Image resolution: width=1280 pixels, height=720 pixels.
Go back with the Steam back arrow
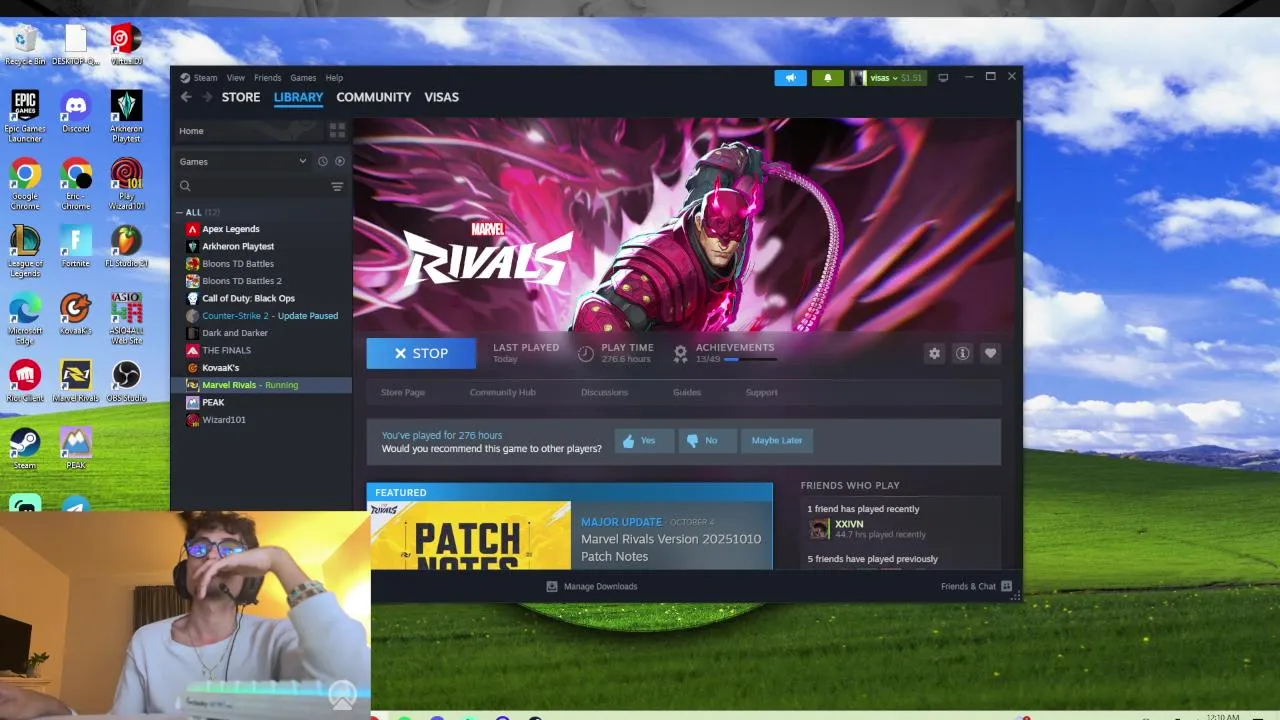pyautogui.click(x=186, y=97)
